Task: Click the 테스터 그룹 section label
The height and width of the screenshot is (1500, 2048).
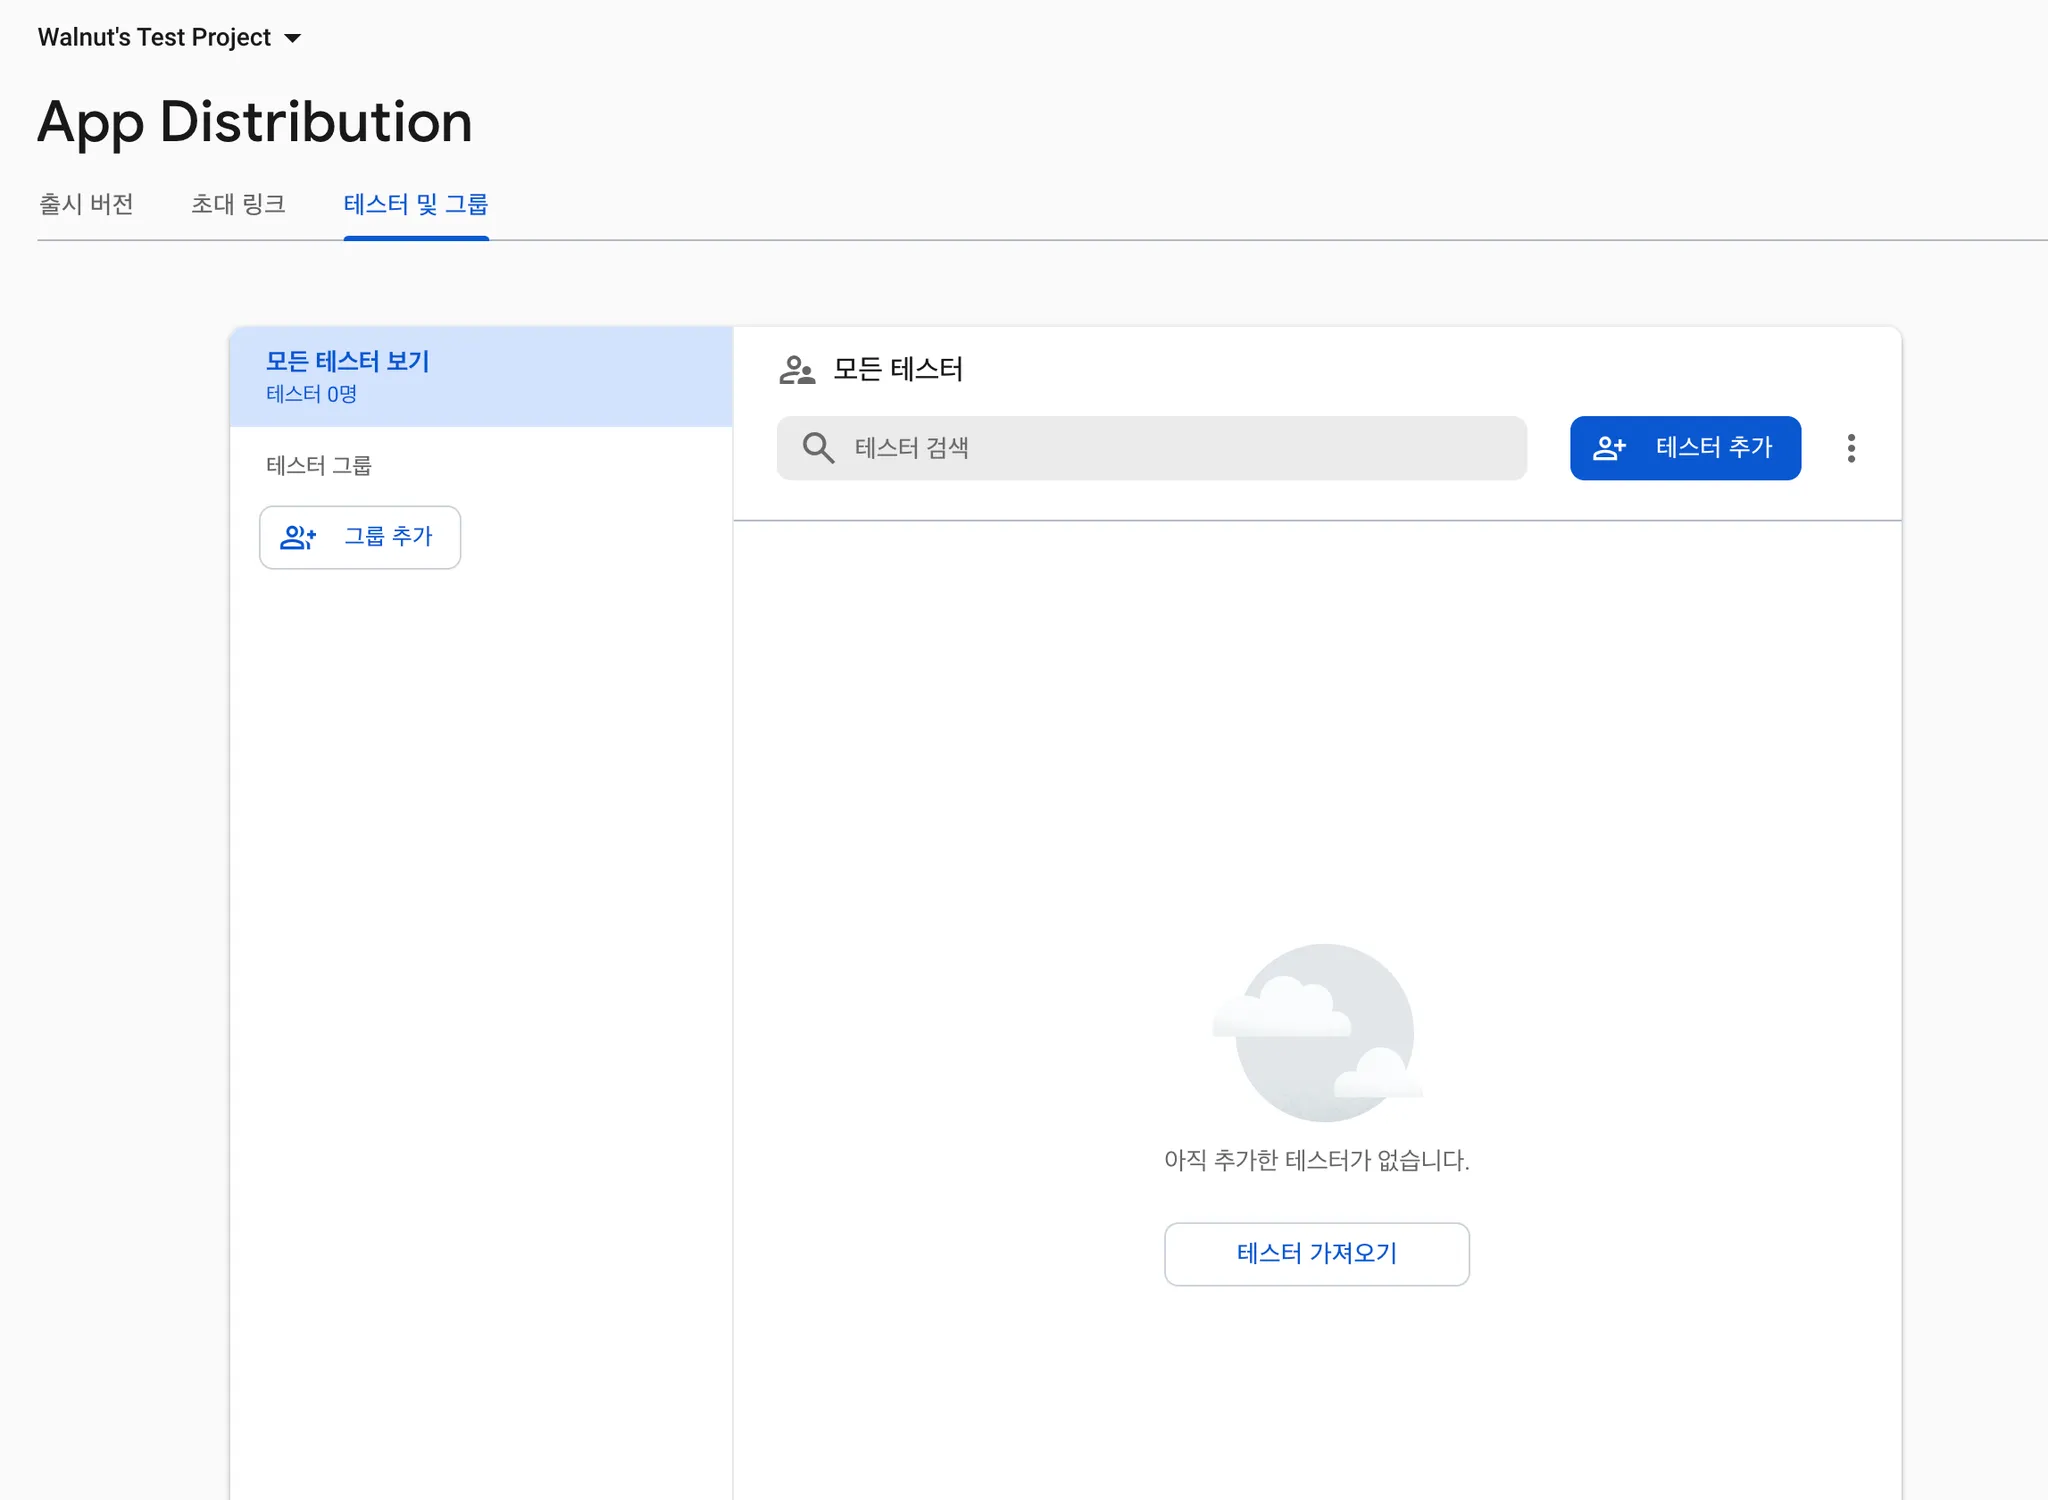Action: coord(319,465)
